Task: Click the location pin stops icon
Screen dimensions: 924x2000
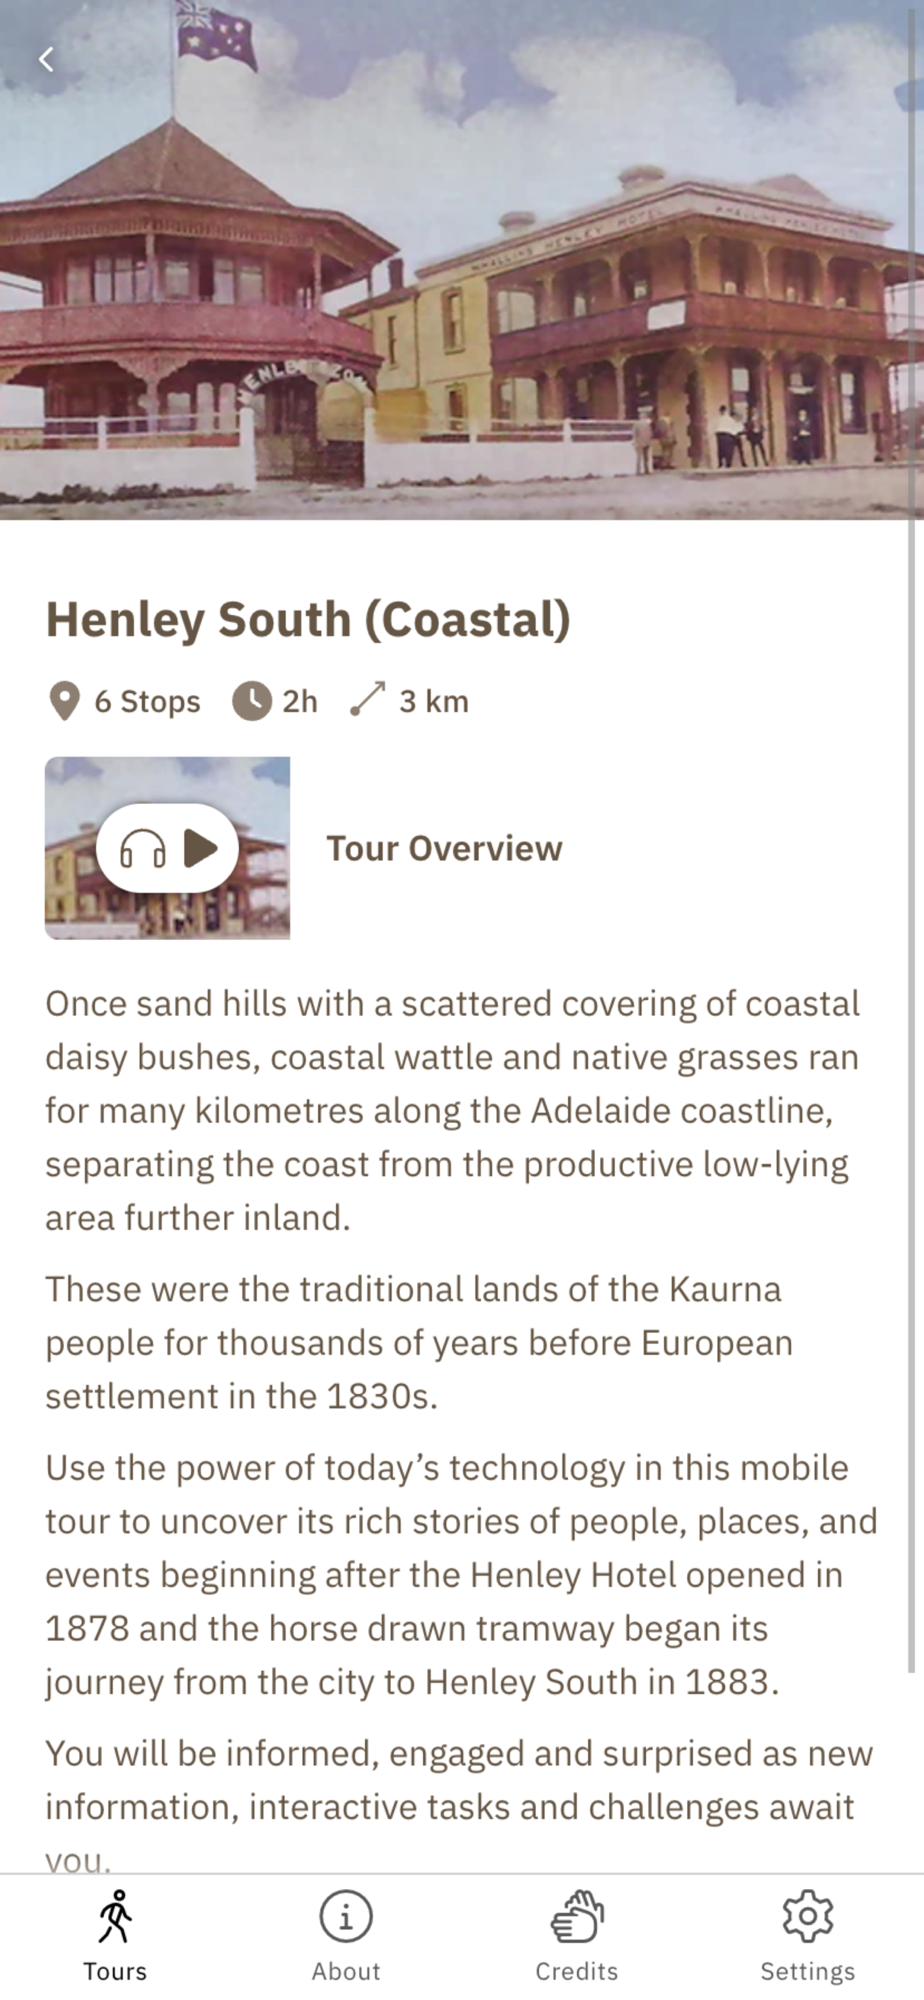Action: (64, 701)
